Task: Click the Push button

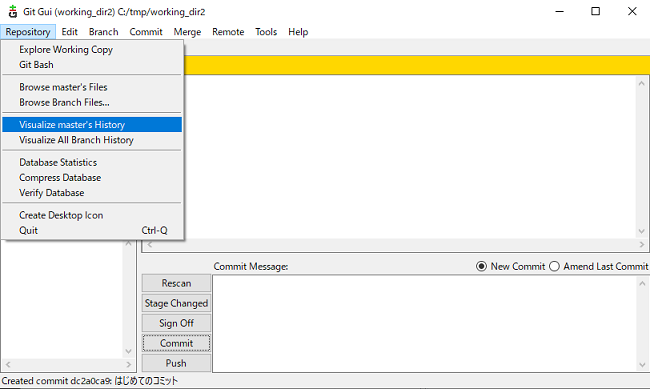Action: pyautogui.click(x=176, y=363)
